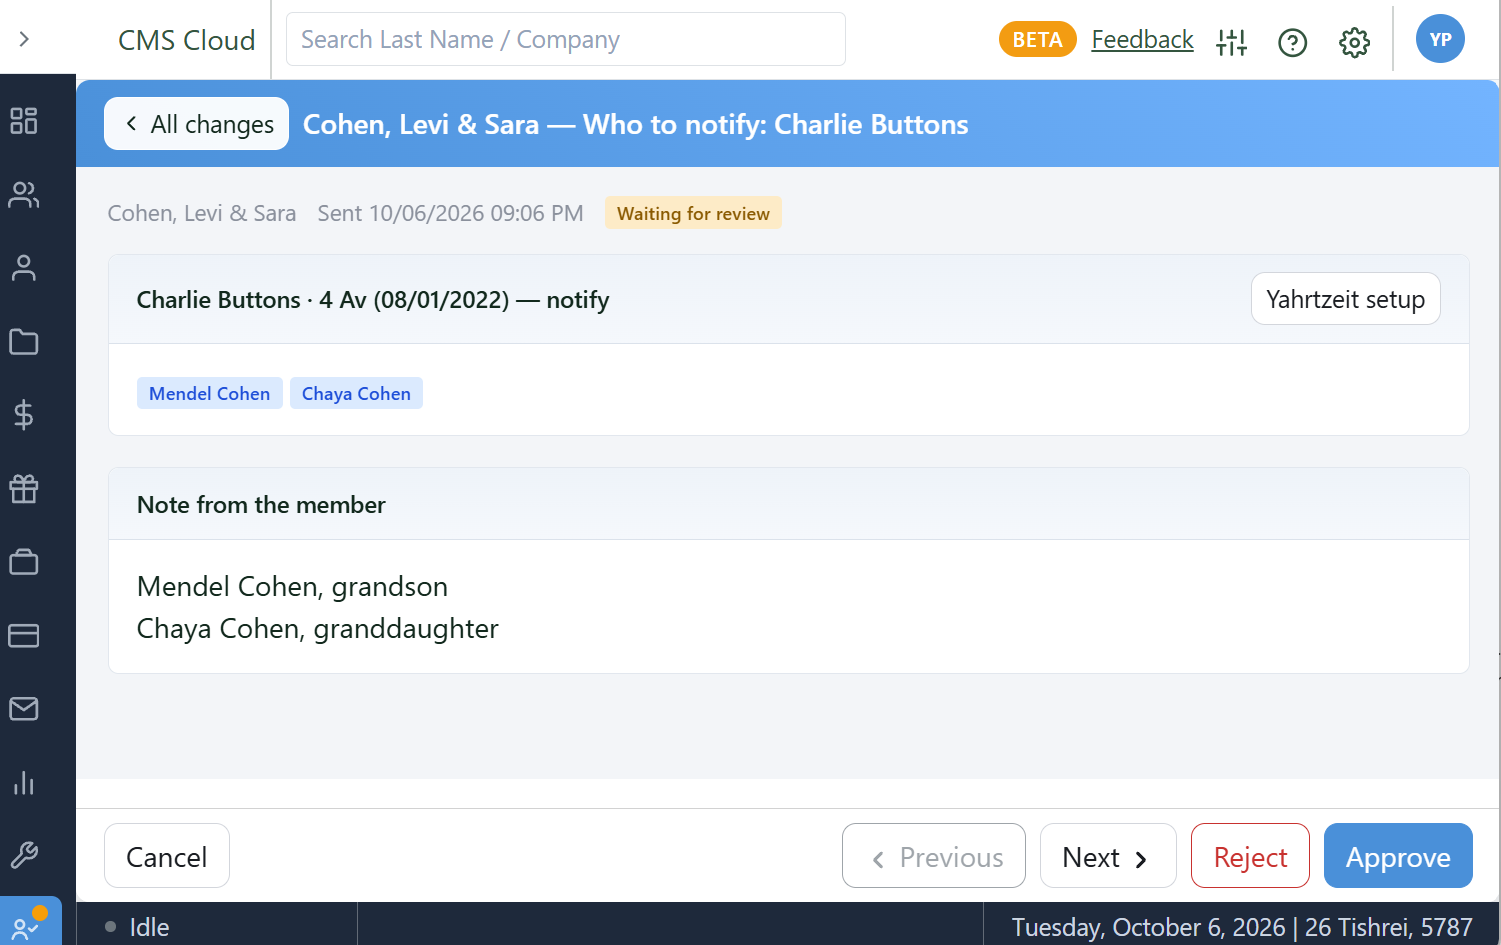Image resolution: width=1501 pixels, height=945 pixels.
Task: Open the dollar sign finance icon
Action: coord(24,415)
